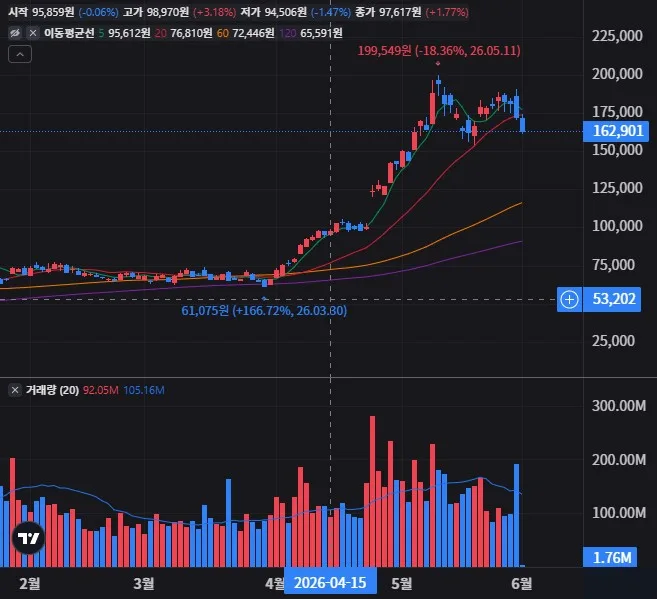Click the 저가 94,506원 low price
Image resolution: width=657 pixels, height=599 pixels.
pos(273,12)
